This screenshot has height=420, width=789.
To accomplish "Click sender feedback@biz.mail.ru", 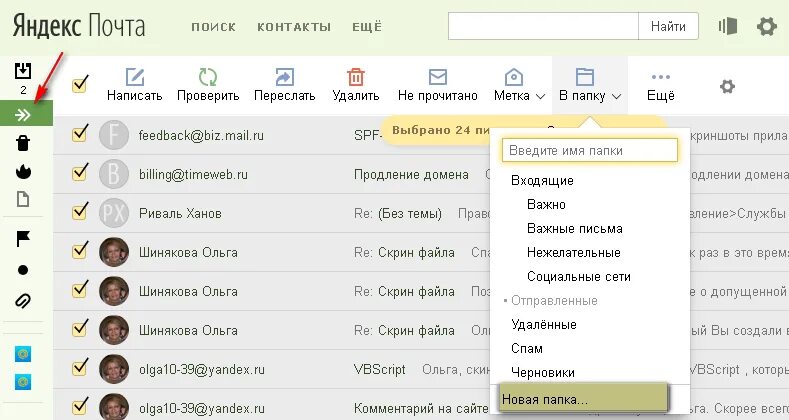I will tap(201, 135).
